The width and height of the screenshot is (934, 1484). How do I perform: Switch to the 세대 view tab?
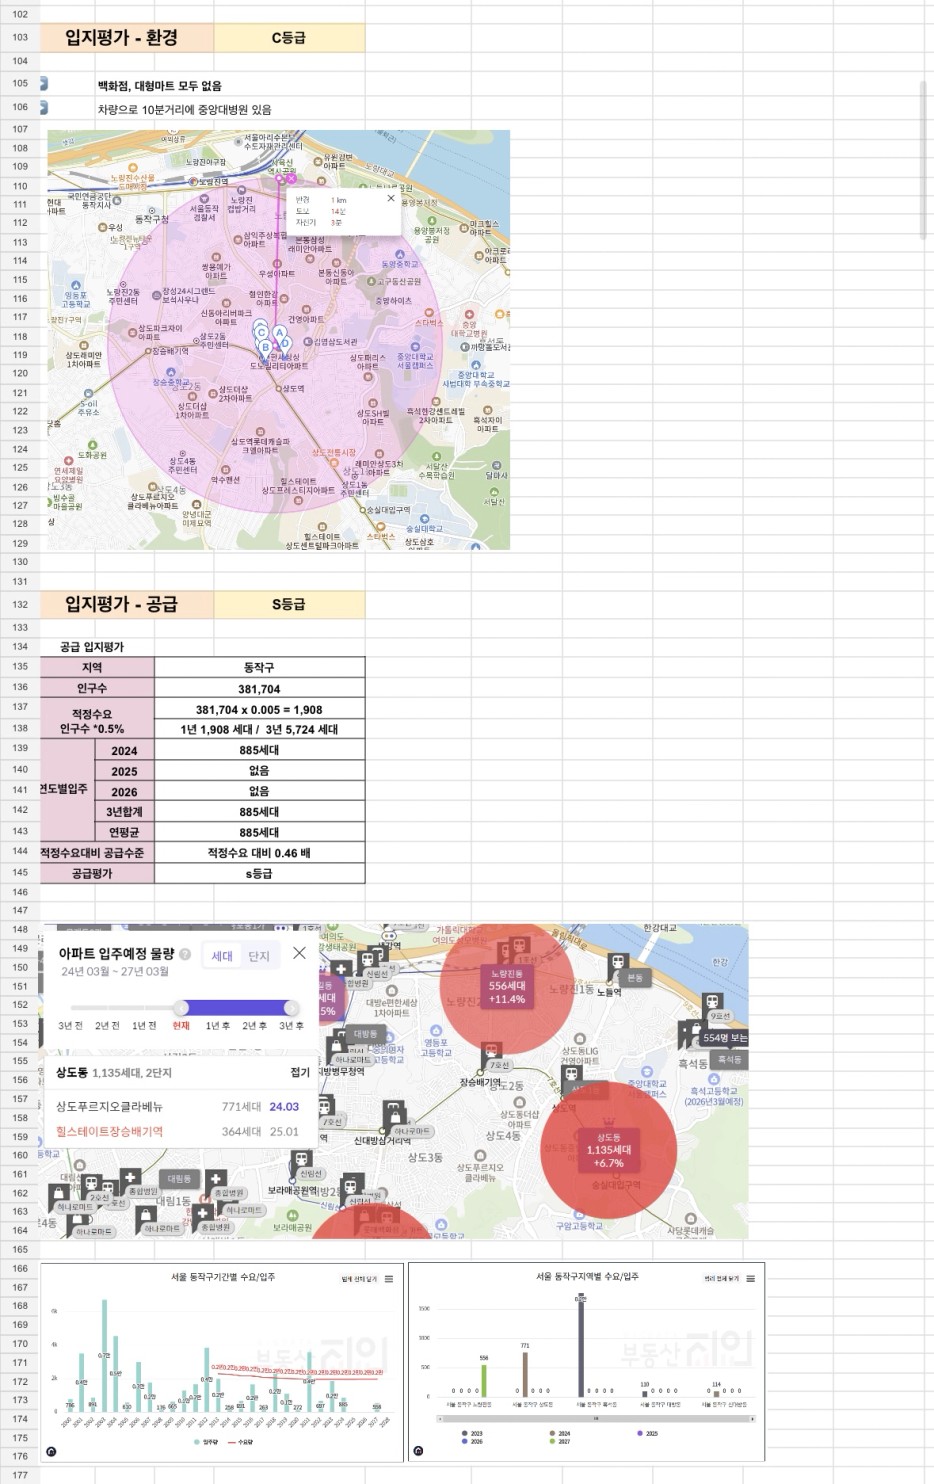click(222, 956)
